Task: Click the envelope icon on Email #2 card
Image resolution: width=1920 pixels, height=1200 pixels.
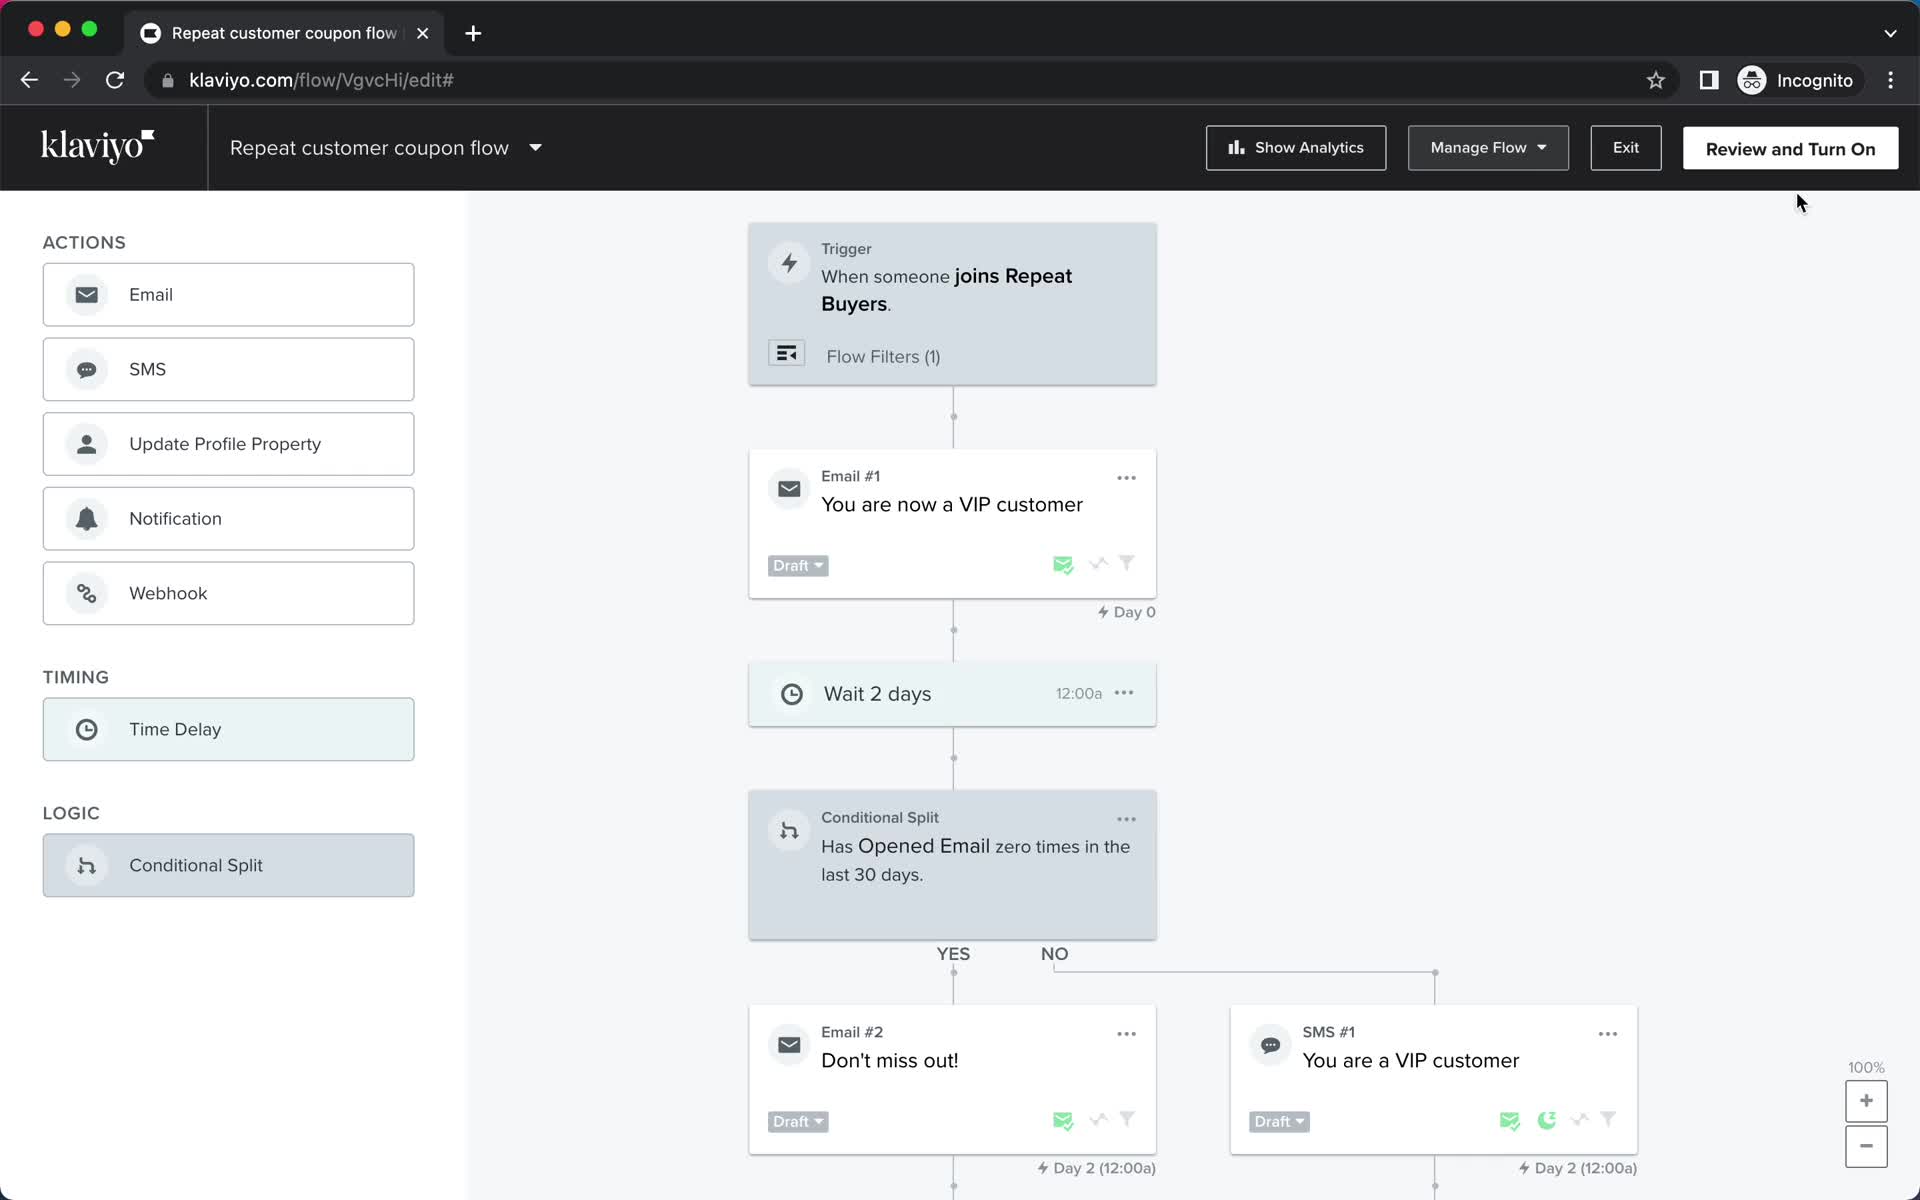Action: (x=789, y=1045)
